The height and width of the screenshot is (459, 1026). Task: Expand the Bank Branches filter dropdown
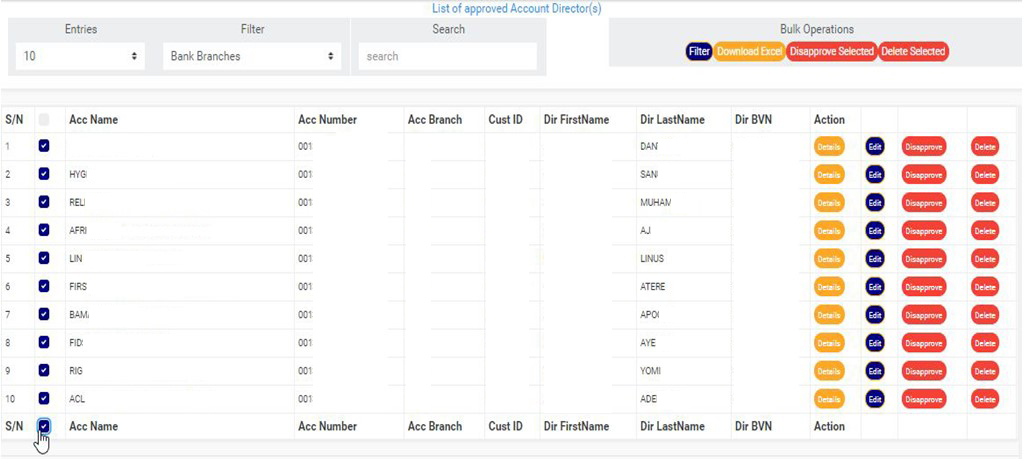tap(252, 57)
